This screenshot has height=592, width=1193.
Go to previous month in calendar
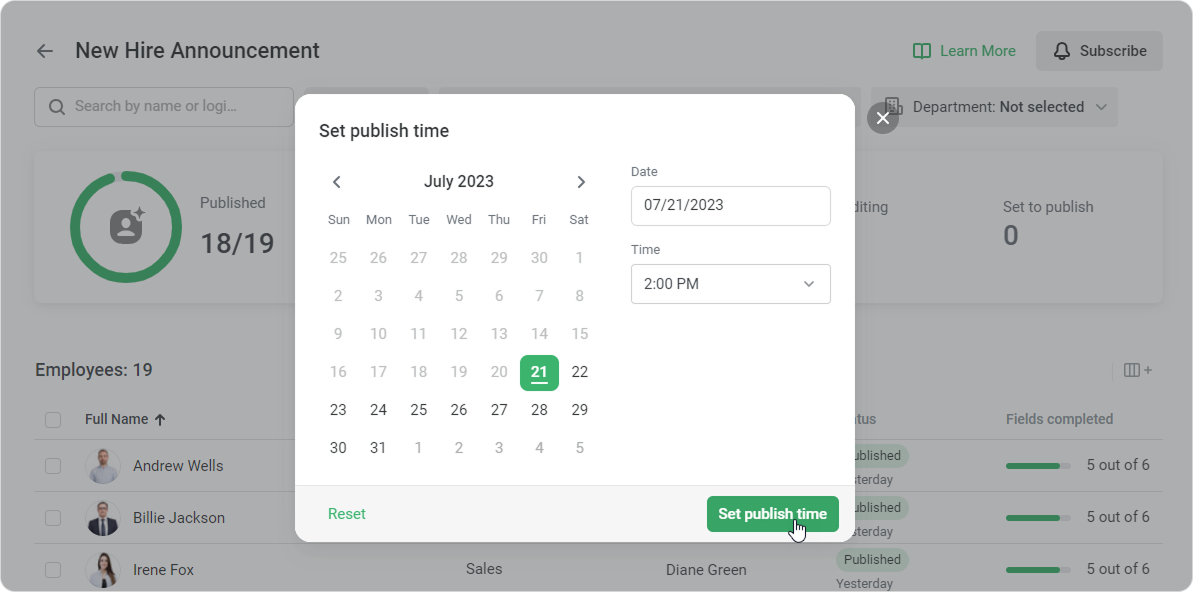[x=337, y=182]
